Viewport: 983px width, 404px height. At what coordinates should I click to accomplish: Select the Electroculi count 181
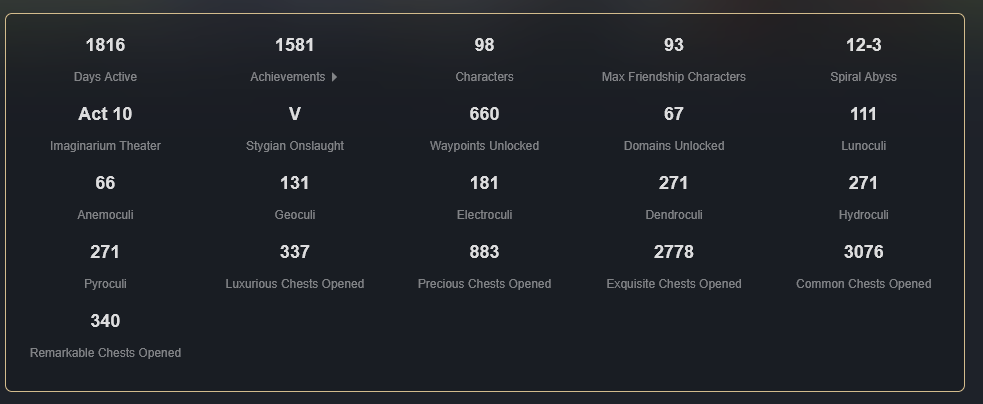[484, 183]
